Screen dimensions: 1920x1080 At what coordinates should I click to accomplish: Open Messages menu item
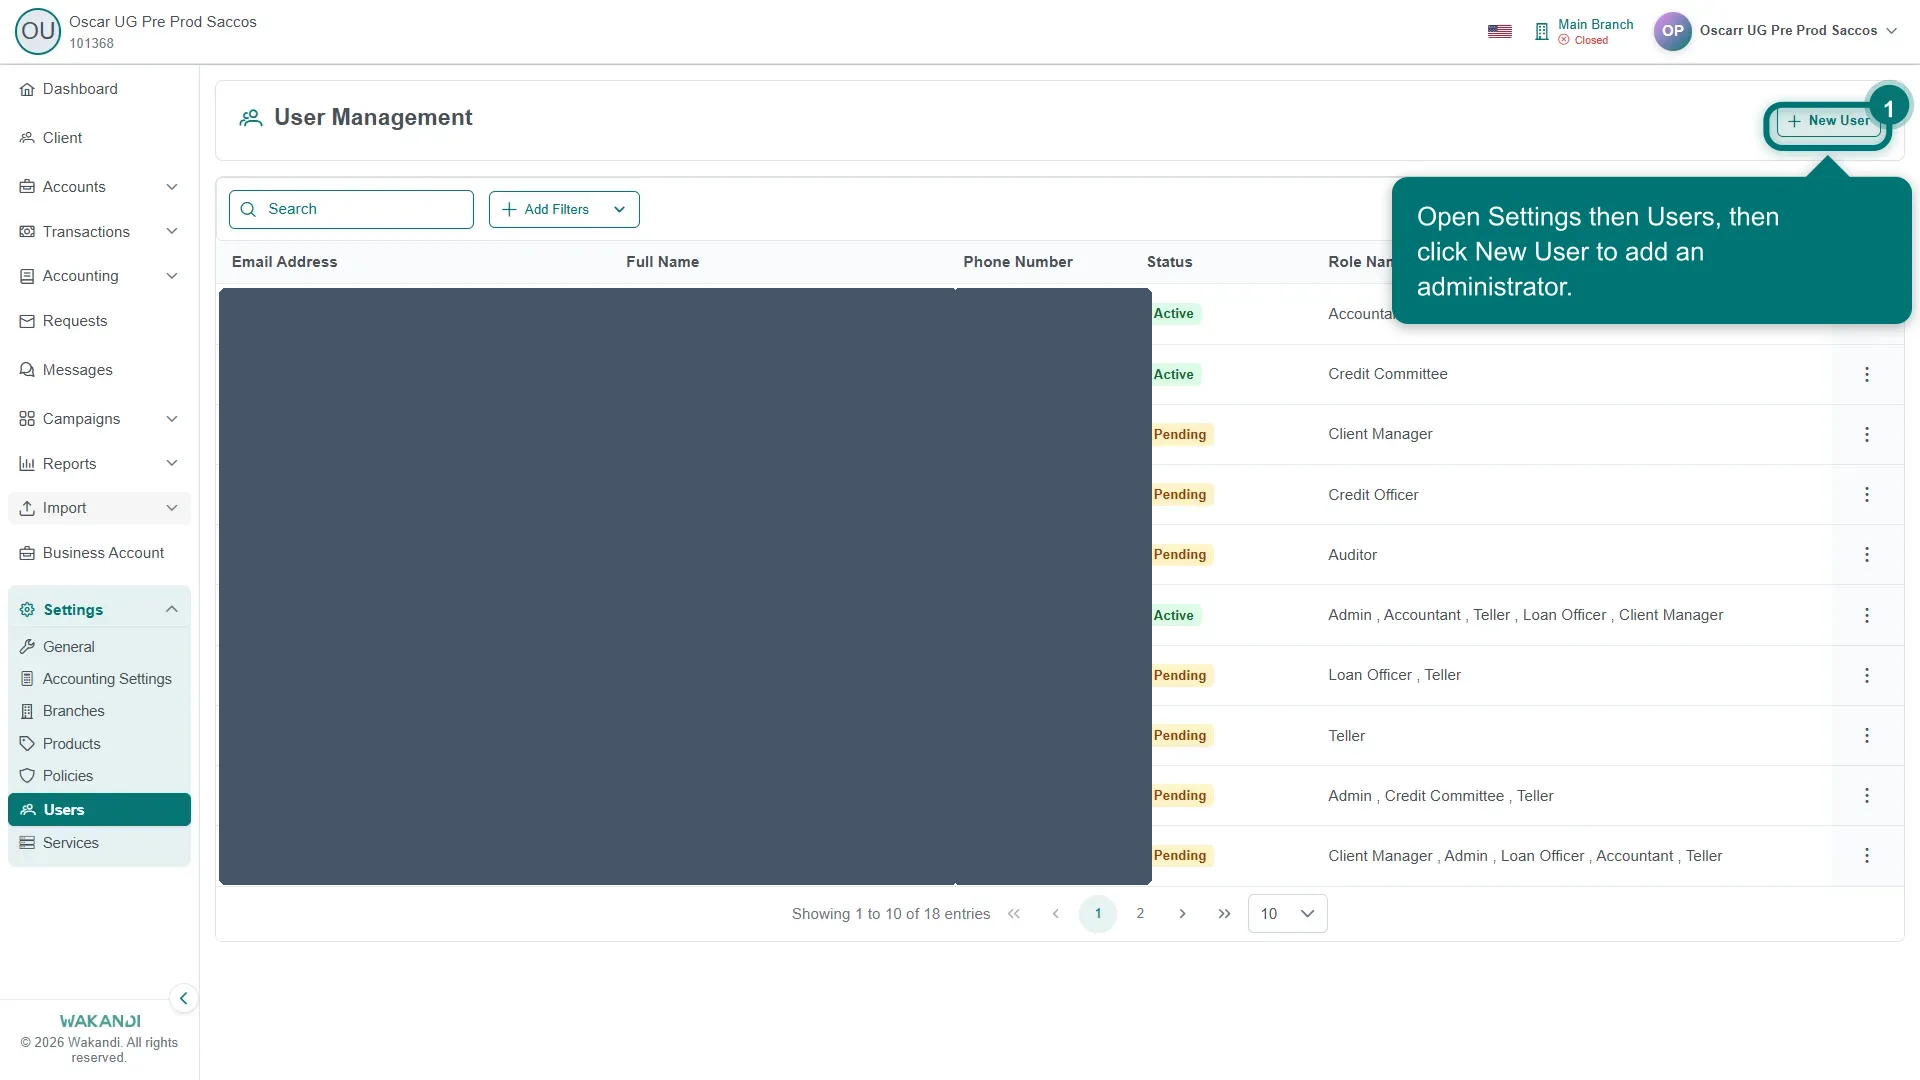(x=99, y=370)
